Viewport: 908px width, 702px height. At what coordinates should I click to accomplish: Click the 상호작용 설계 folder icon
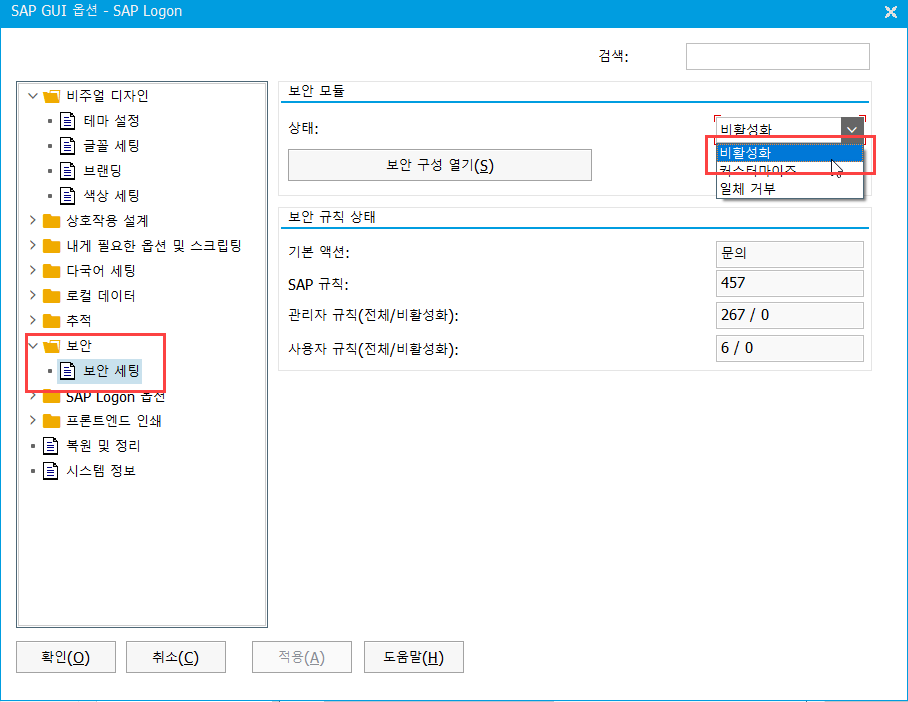52,221
